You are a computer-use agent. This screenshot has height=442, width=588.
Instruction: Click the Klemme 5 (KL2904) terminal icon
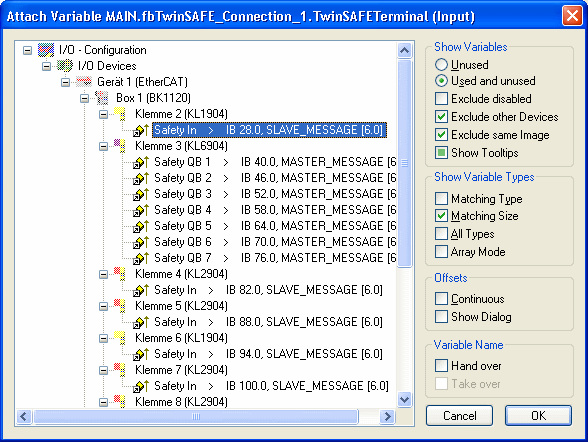click(119, 306)
